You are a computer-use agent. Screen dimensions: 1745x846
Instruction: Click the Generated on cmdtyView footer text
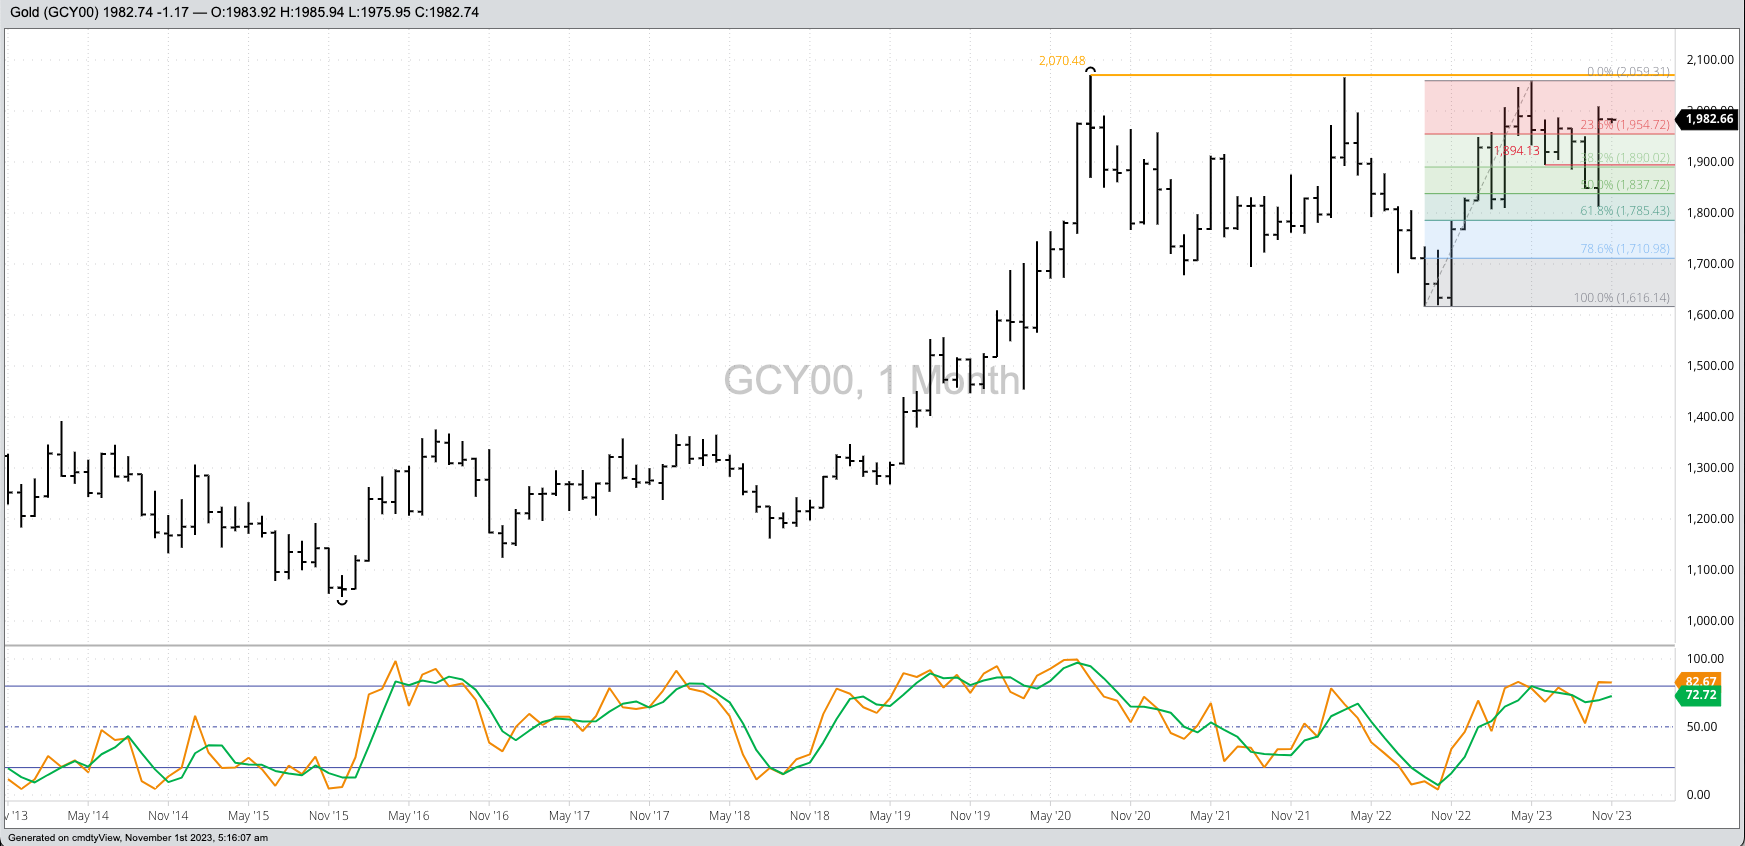pyautogui.click(x=138, y=838)
